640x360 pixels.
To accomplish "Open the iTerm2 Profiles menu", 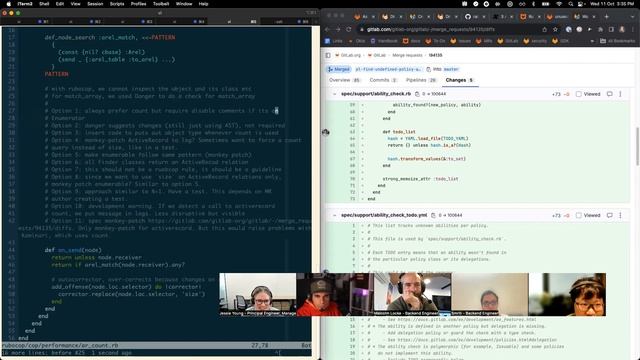I will 138,4.
